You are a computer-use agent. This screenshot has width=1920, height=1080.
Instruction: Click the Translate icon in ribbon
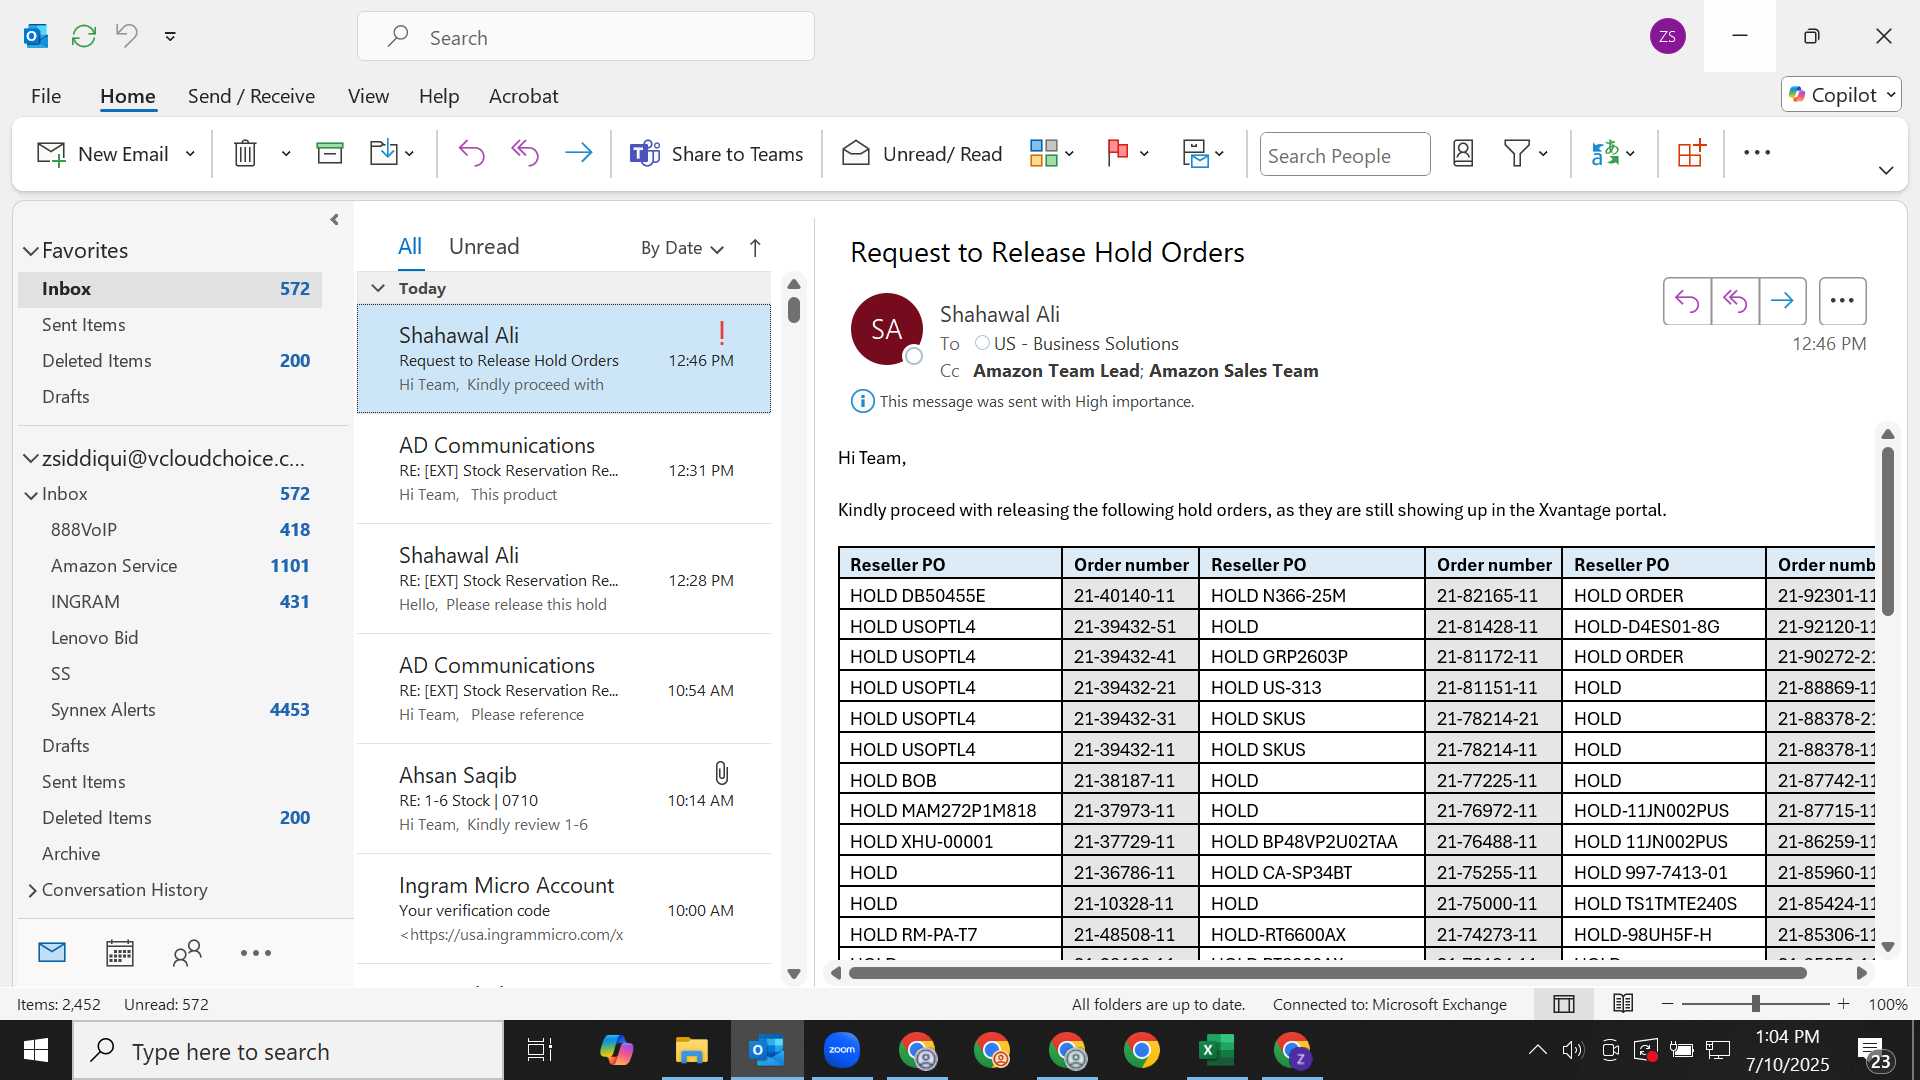pos(1605,153)
